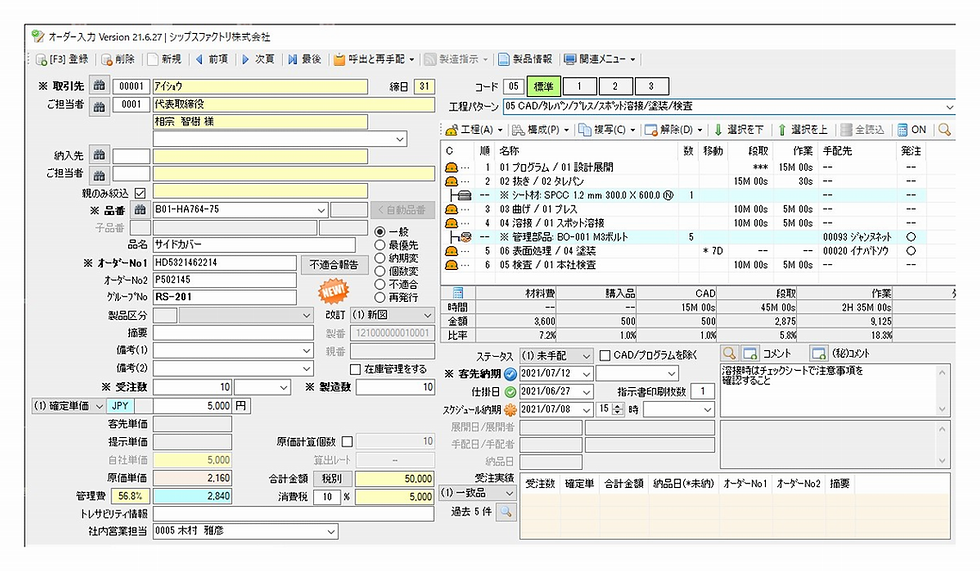980x571 pixels.
Task: Click the 新規 new document icon
Action: 152,59
